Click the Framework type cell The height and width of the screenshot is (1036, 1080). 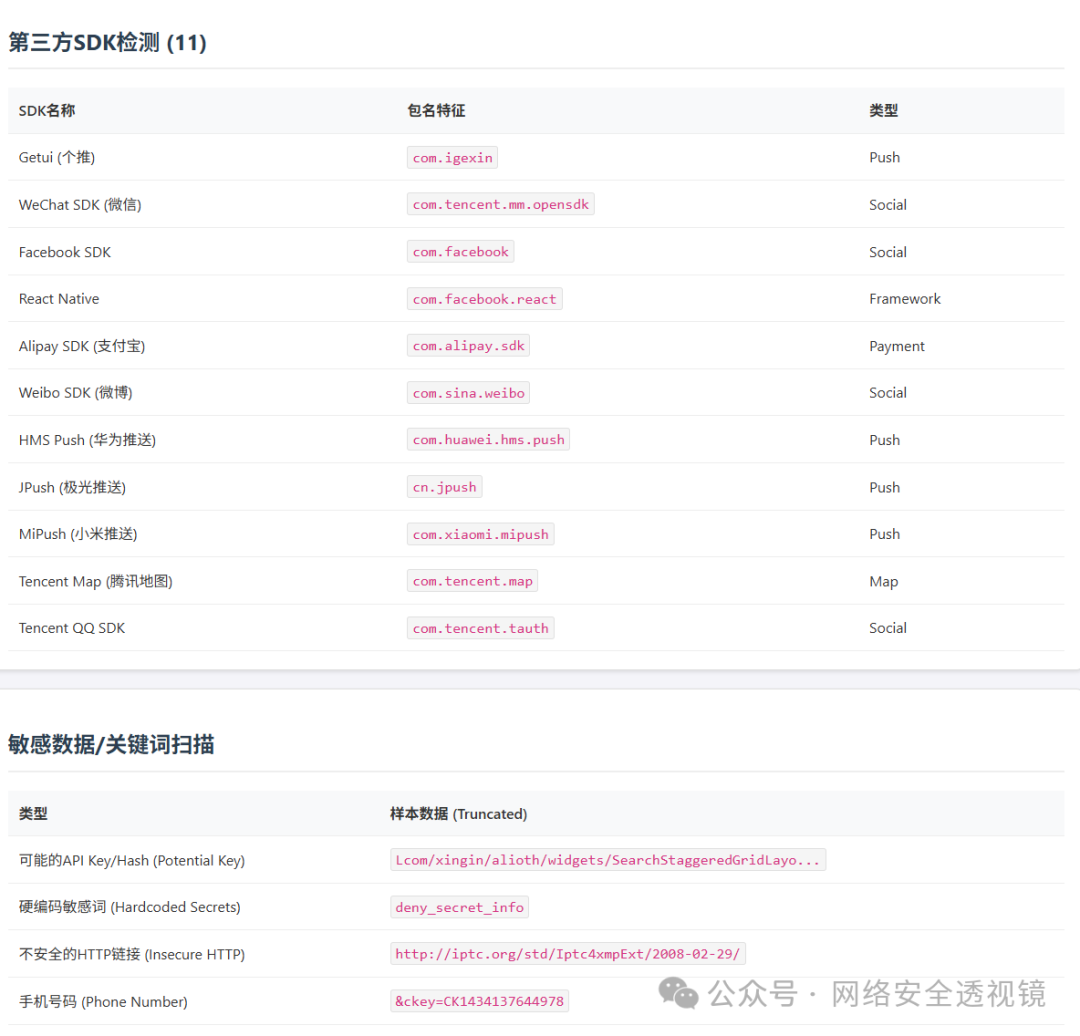[x=904, y=299]
